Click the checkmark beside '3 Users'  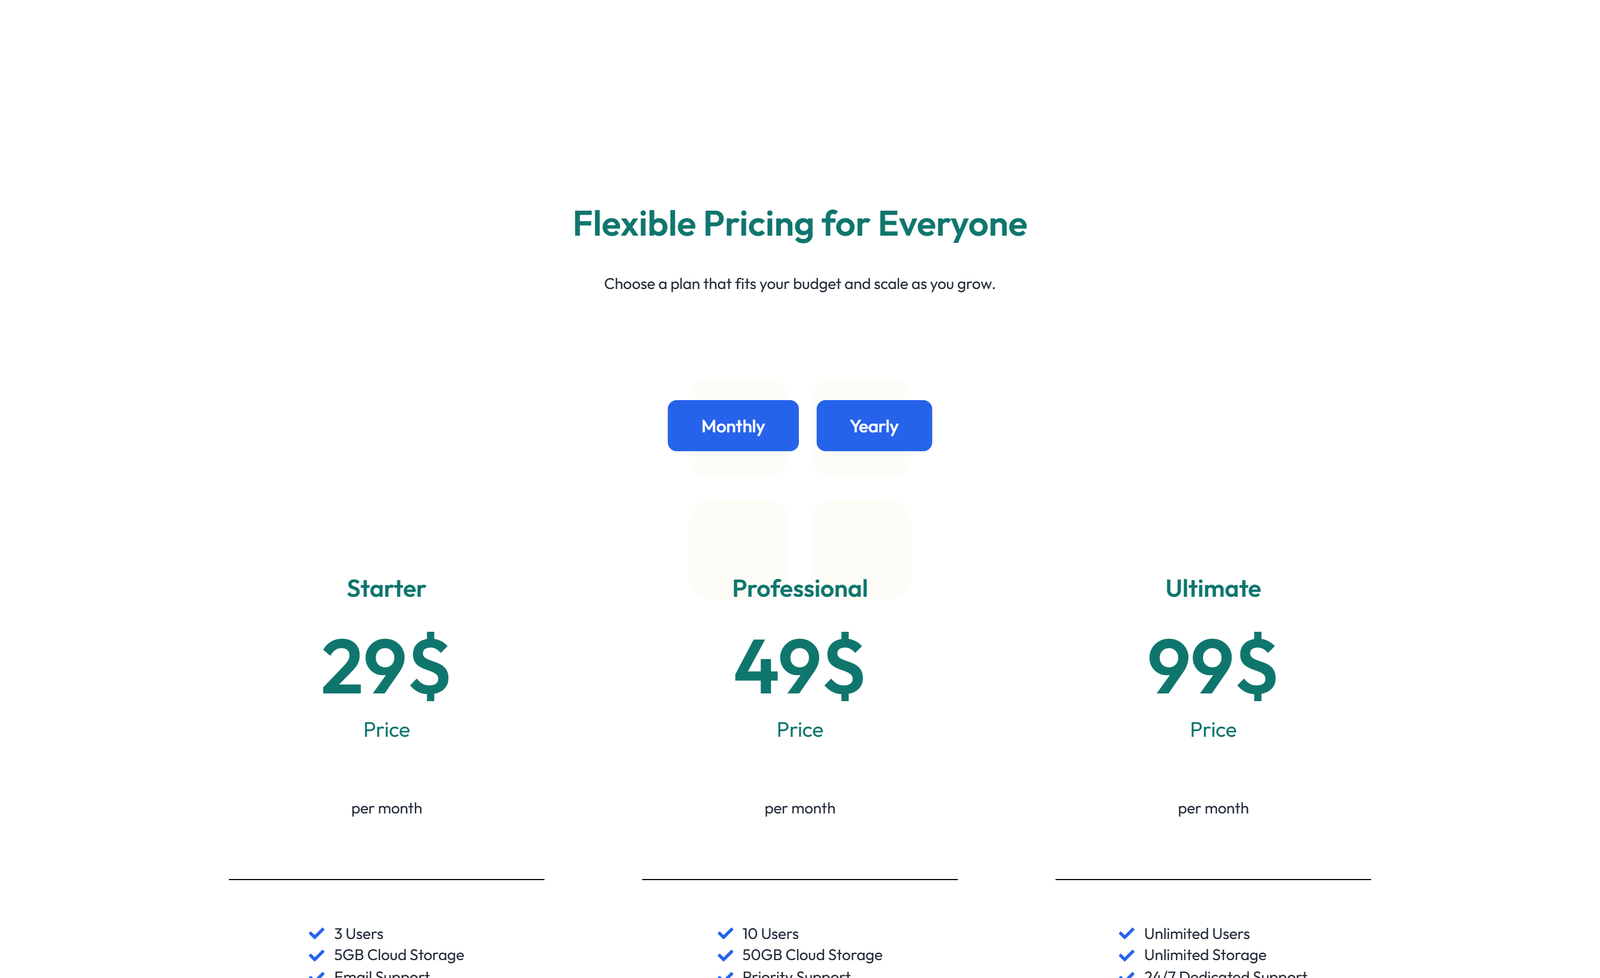point(318,932)
